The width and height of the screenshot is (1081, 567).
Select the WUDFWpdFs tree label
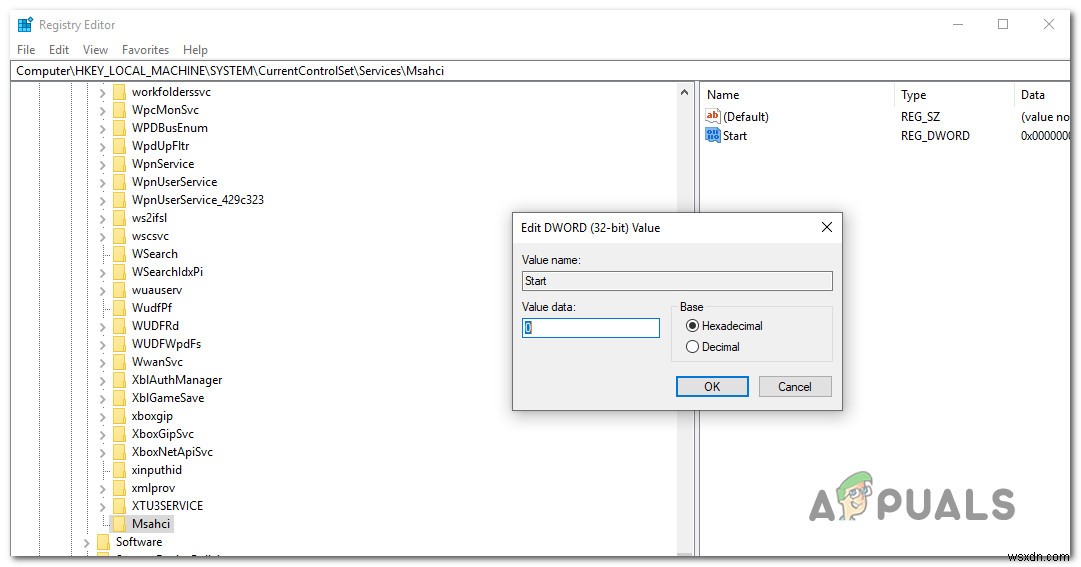point(166,344)
